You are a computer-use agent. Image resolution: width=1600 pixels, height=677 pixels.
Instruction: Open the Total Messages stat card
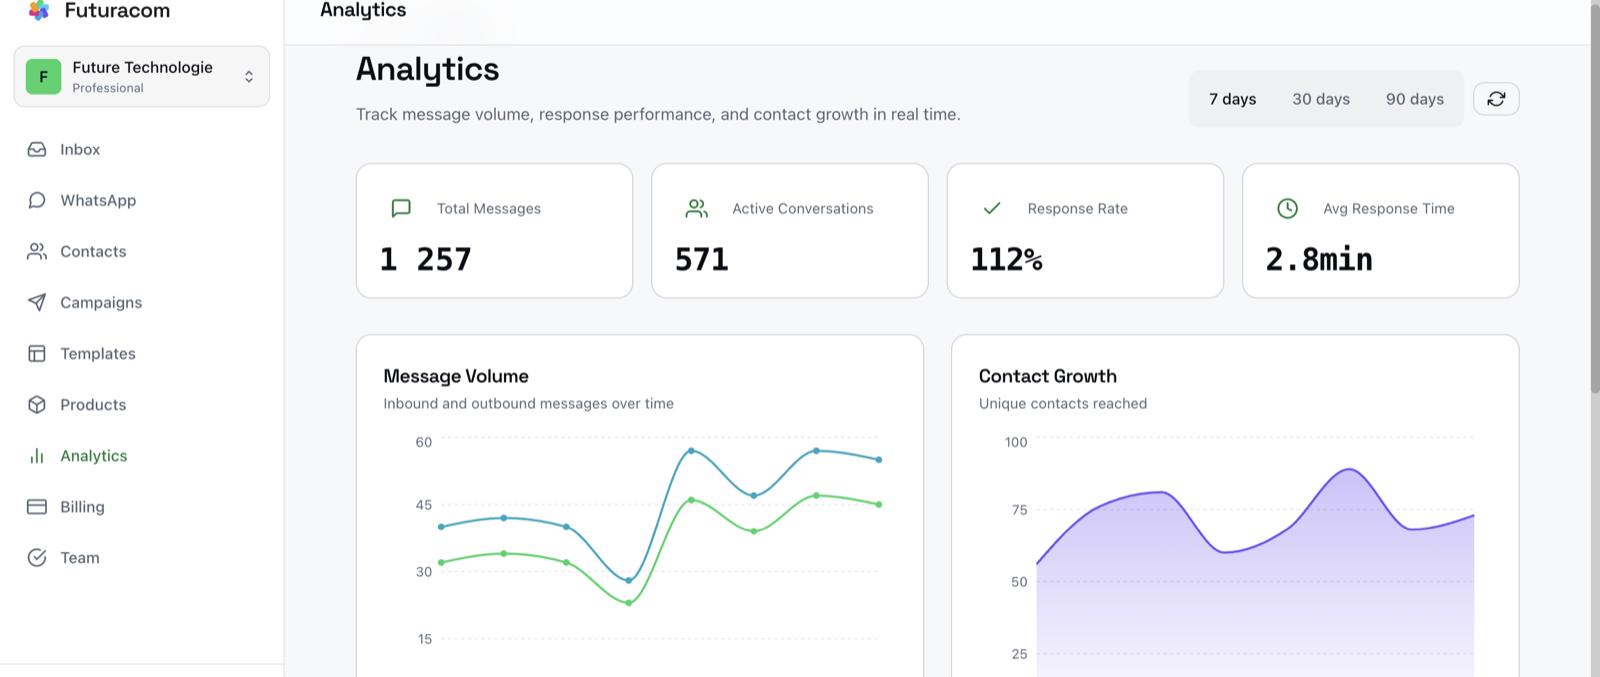(x=494, y=231)
